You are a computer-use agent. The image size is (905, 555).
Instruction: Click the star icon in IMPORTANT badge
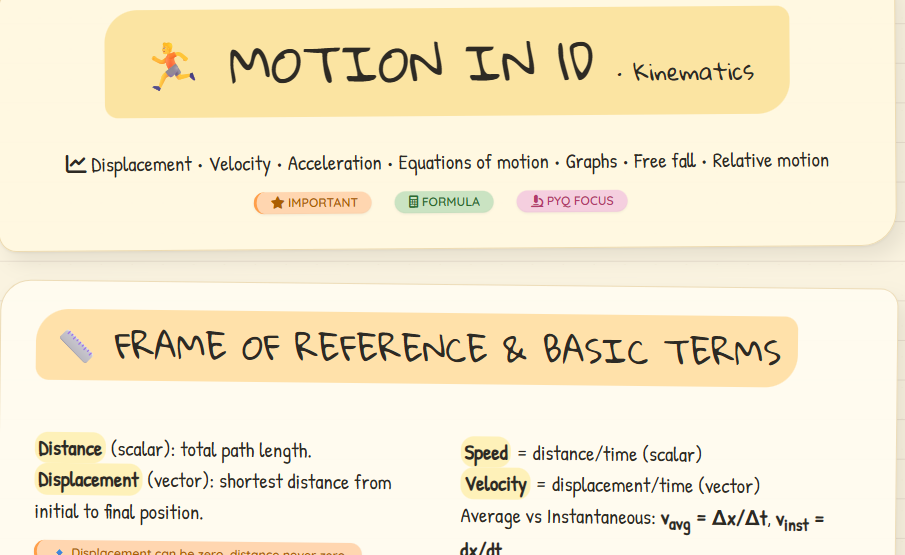tap(278, 203)
